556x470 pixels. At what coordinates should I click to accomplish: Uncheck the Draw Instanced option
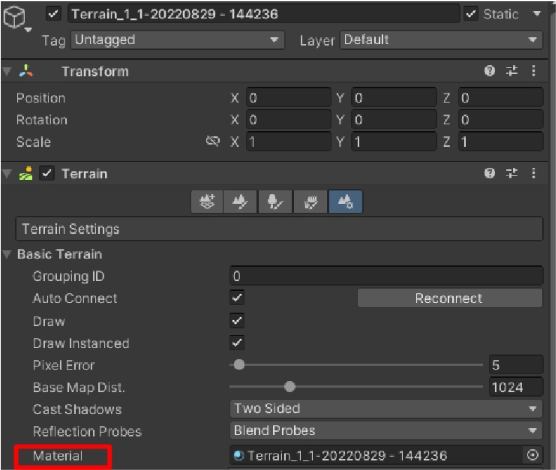[x=237, y=343]
